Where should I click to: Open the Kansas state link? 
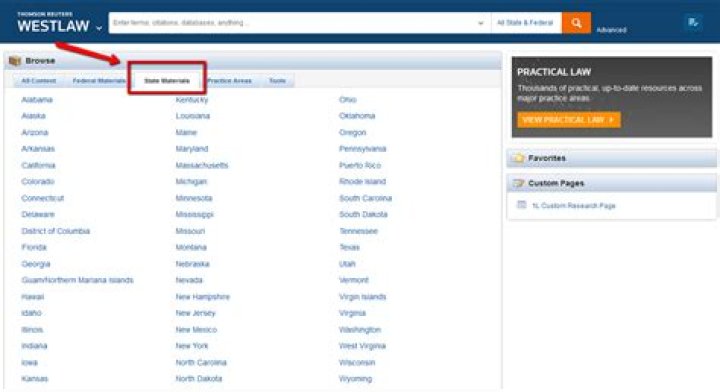[x=34, y=379]
